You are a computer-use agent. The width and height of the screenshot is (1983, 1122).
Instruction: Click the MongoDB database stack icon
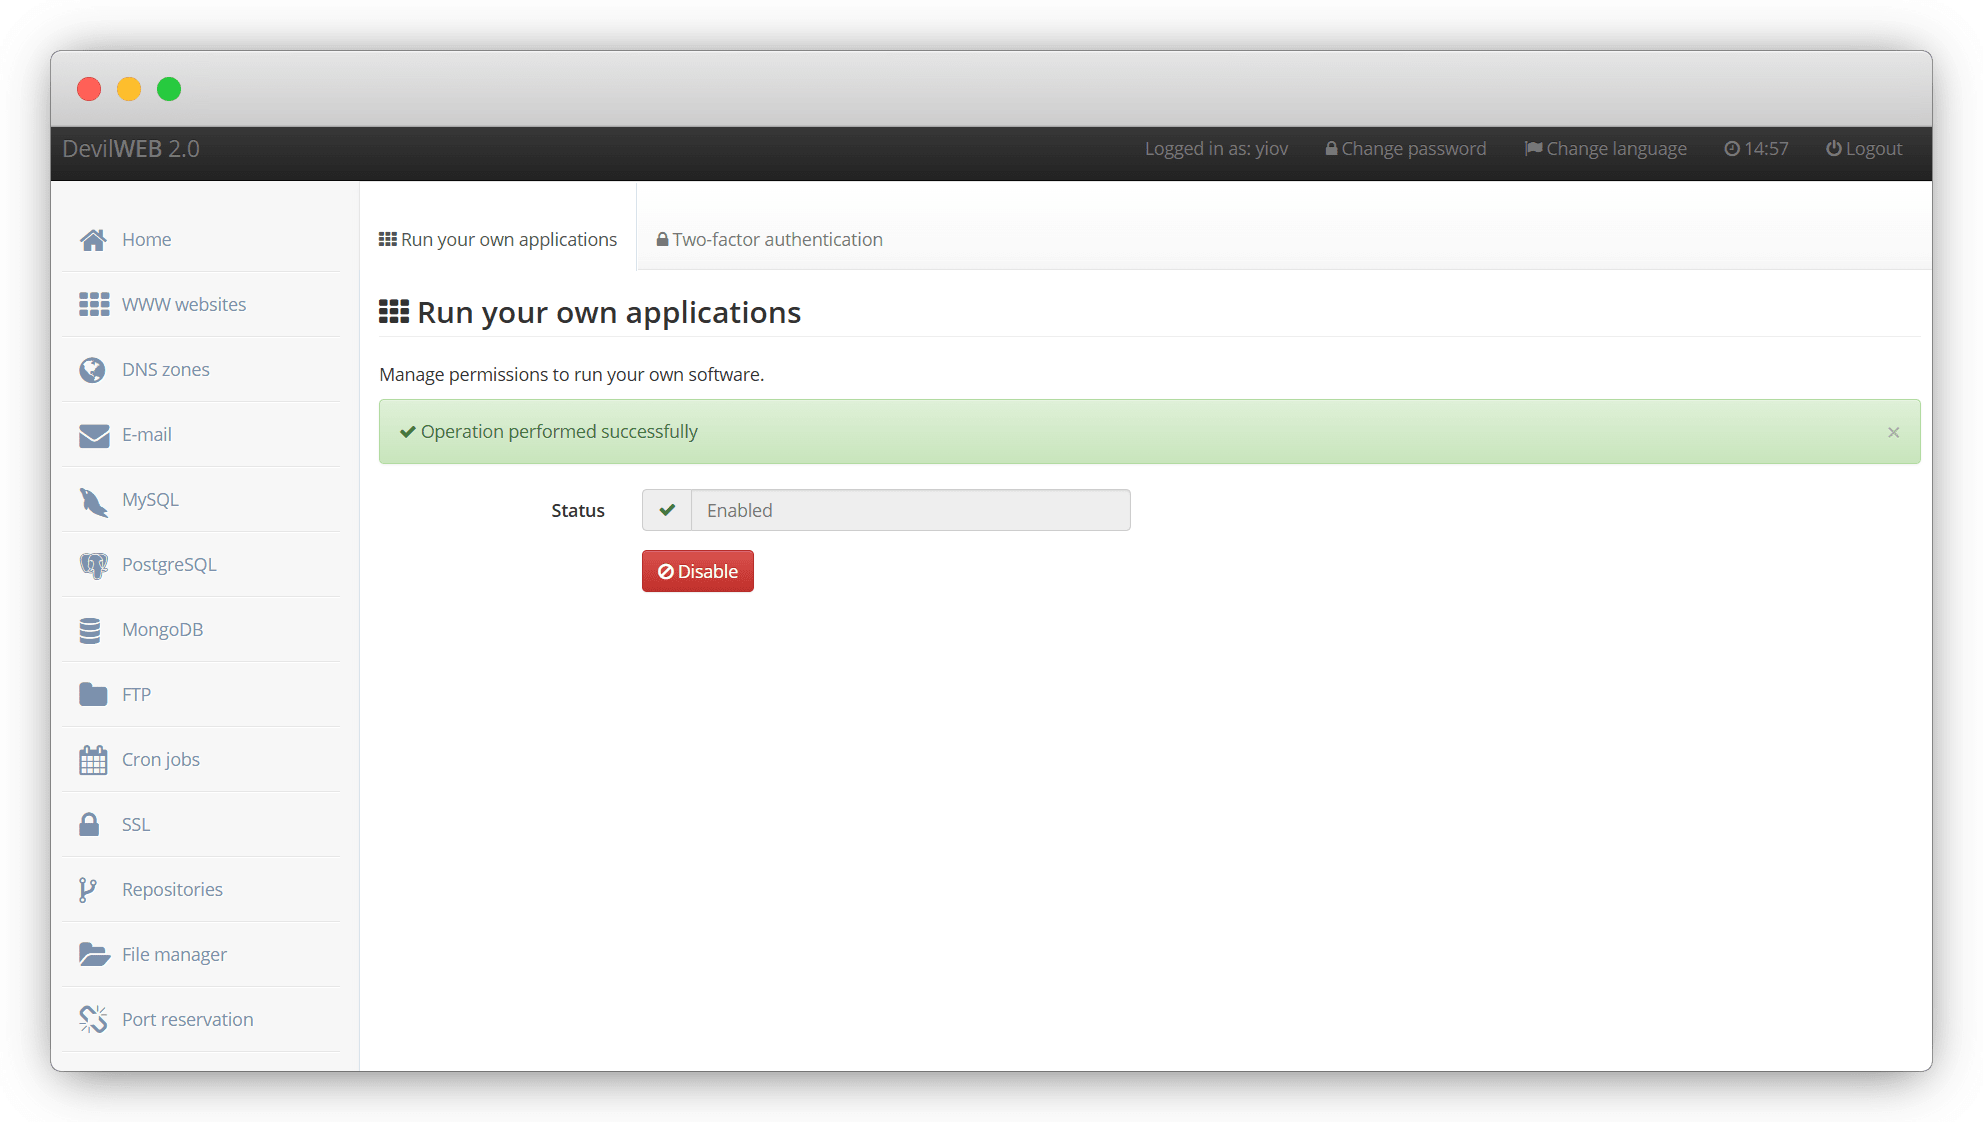(90, 630)
